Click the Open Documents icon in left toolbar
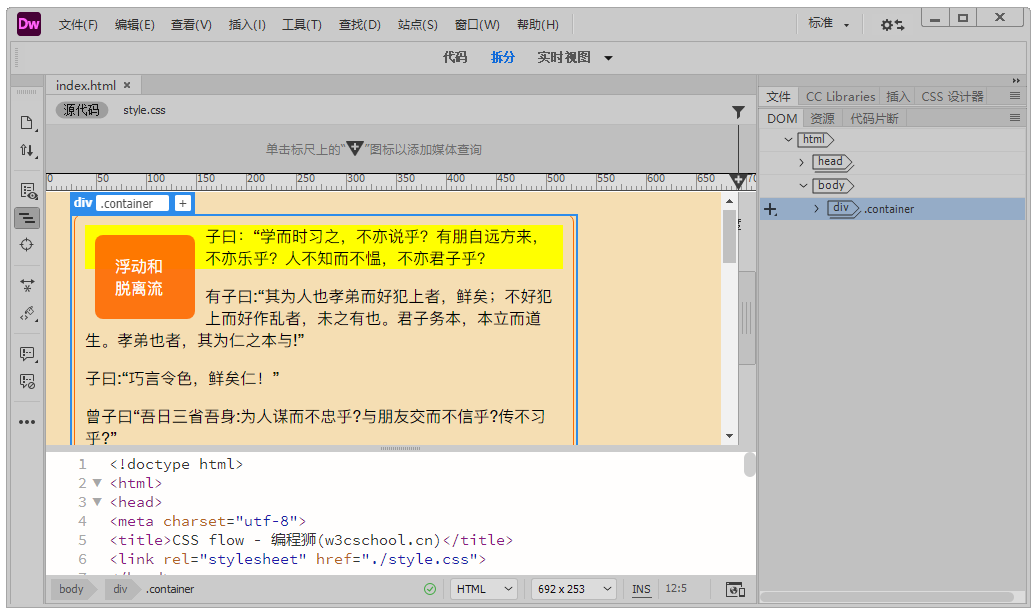This screenshot has width=1036, height=614. [x=27, y=123]
